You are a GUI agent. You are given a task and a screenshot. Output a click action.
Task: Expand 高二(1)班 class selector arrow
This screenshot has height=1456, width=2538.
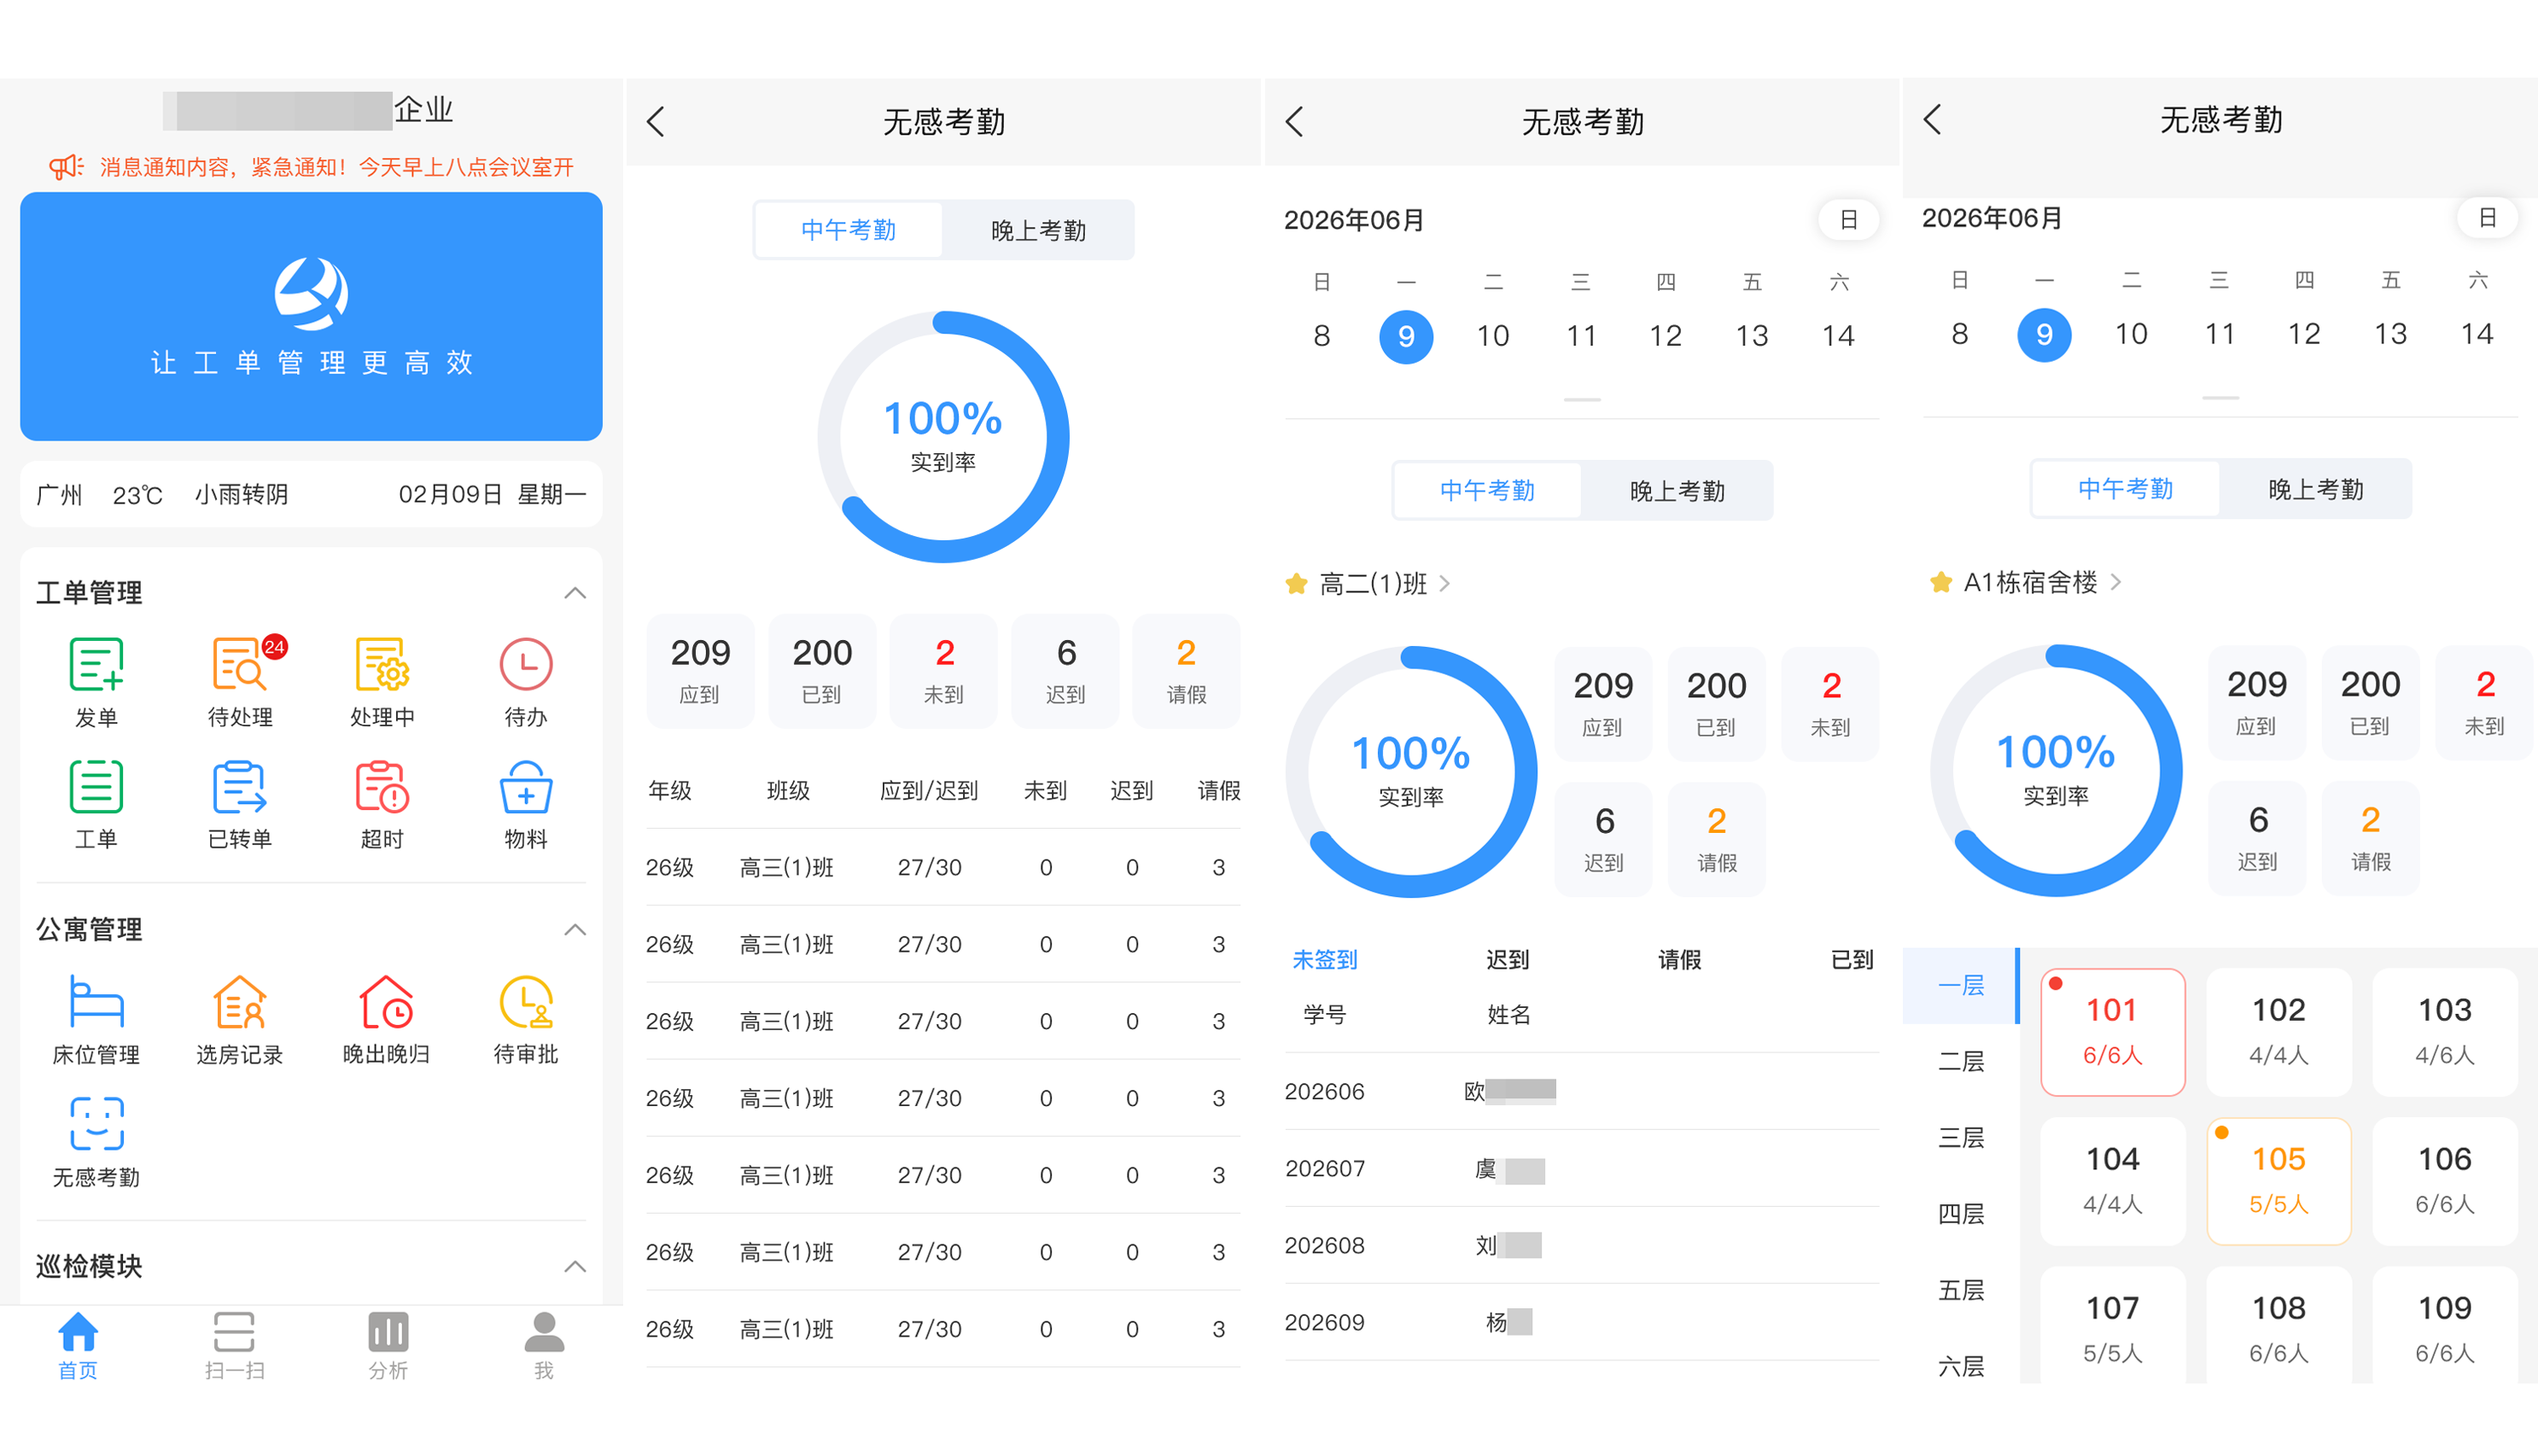(1445, 584)
